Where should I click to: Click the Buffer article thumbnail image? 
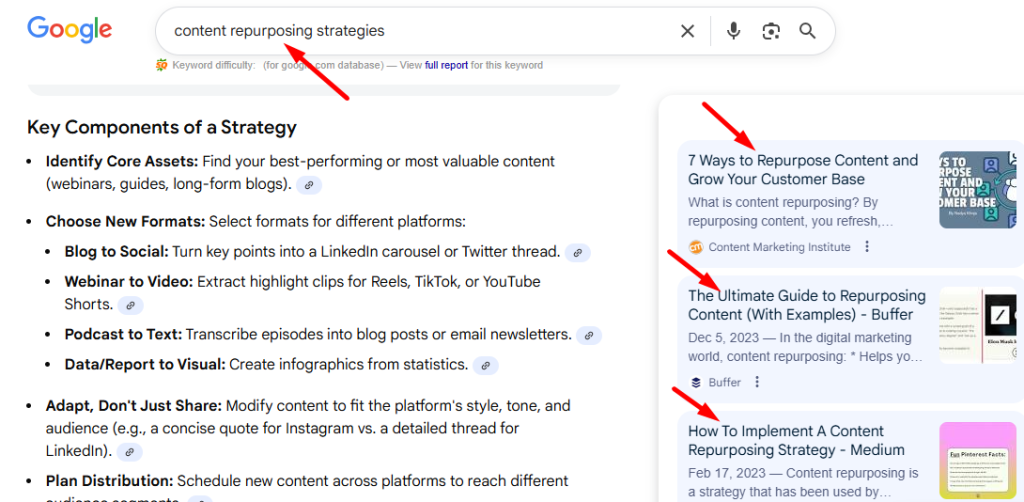[978, 325]
